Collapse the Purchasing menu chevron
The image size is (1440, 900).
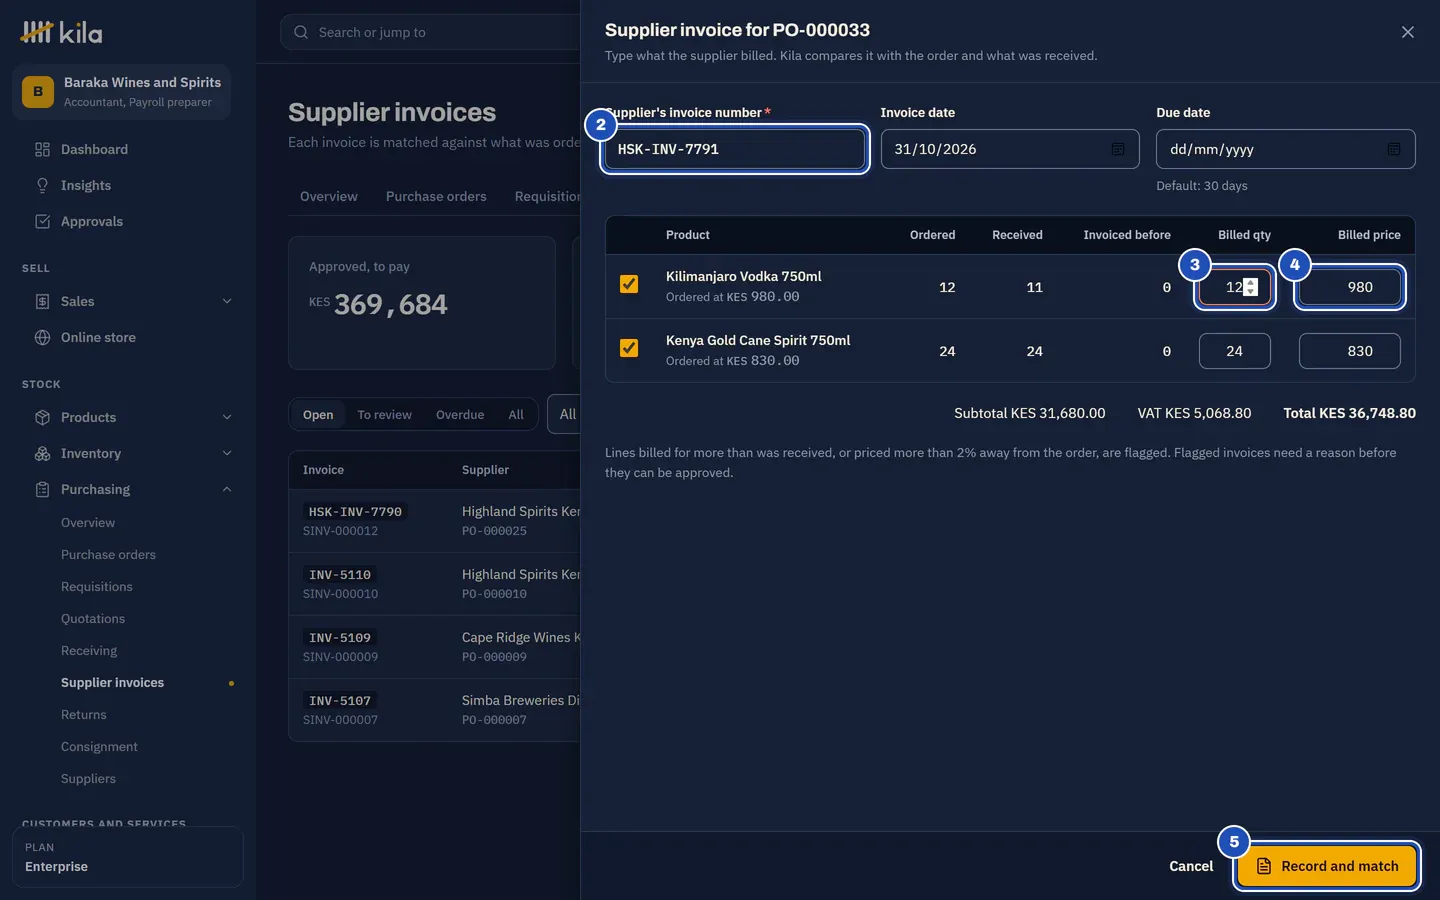pyautogui.click(x=227, y=490)
